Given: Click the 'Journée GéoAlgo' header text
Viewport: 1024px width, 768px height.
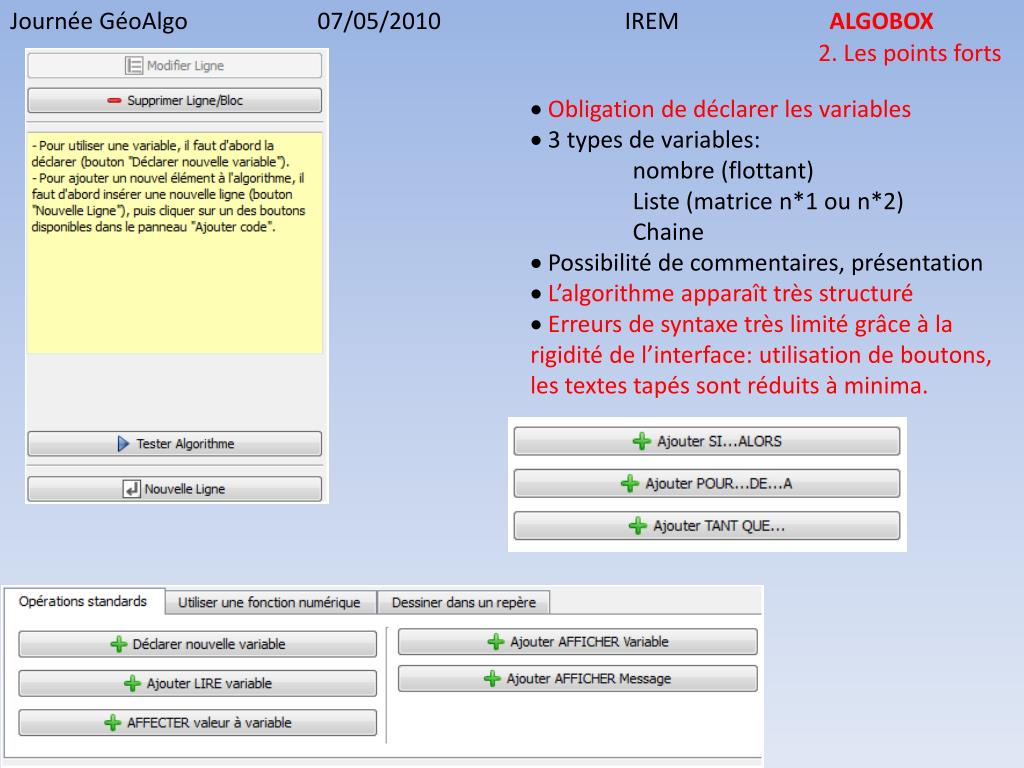Looking at the screenshot, I should pyautogui.click(x=99, y=22).
